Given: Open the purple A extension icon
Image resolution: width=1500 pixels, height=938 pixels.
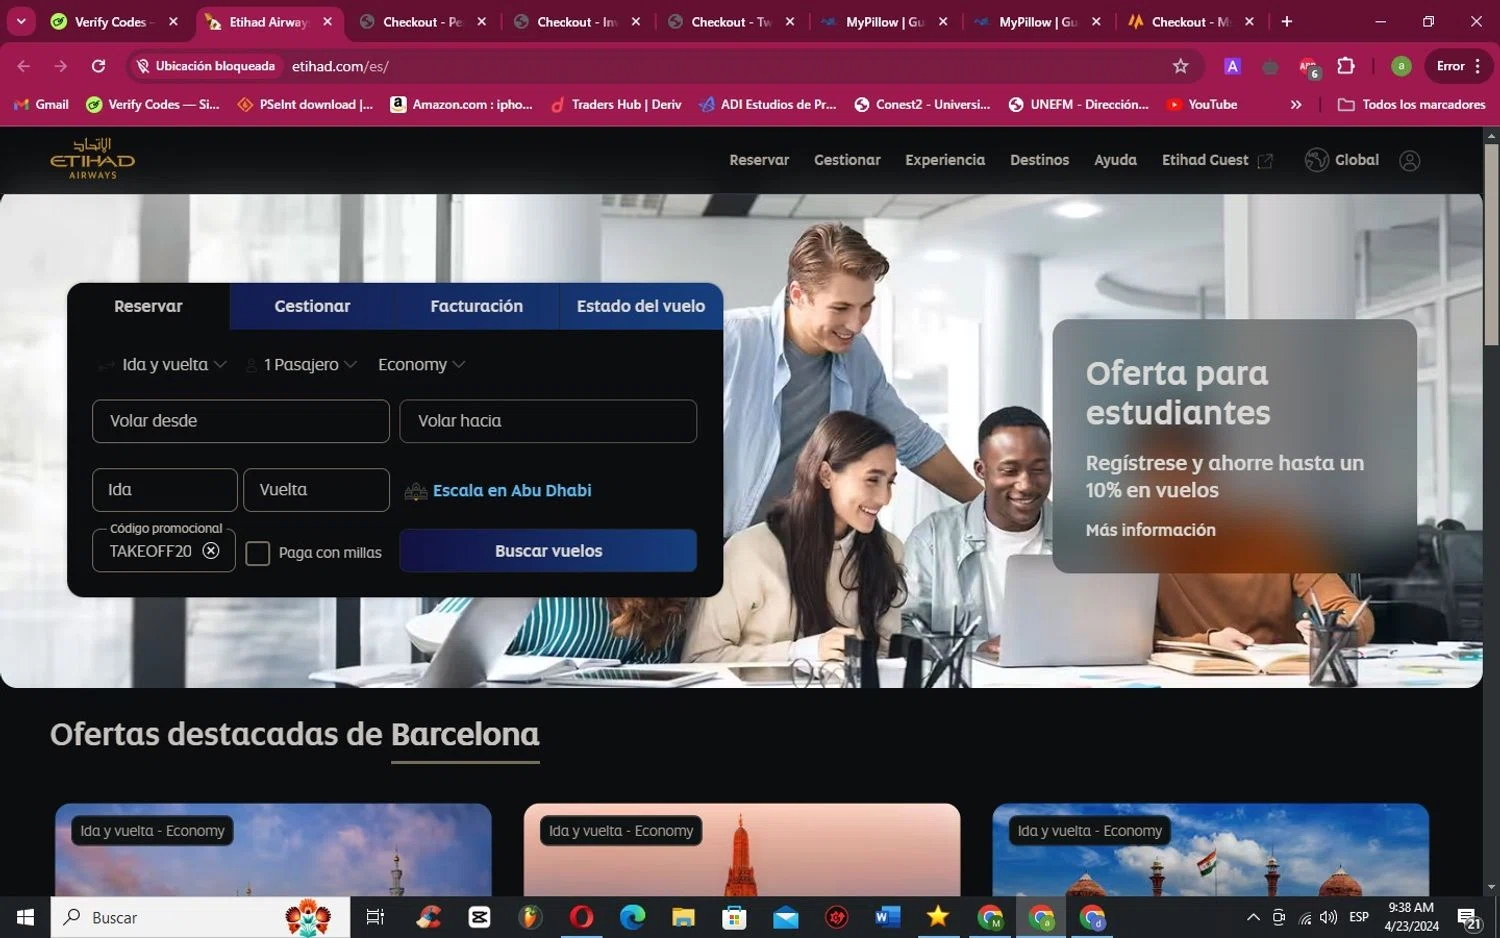Looking at the screenshot, I should point(1232,66).
